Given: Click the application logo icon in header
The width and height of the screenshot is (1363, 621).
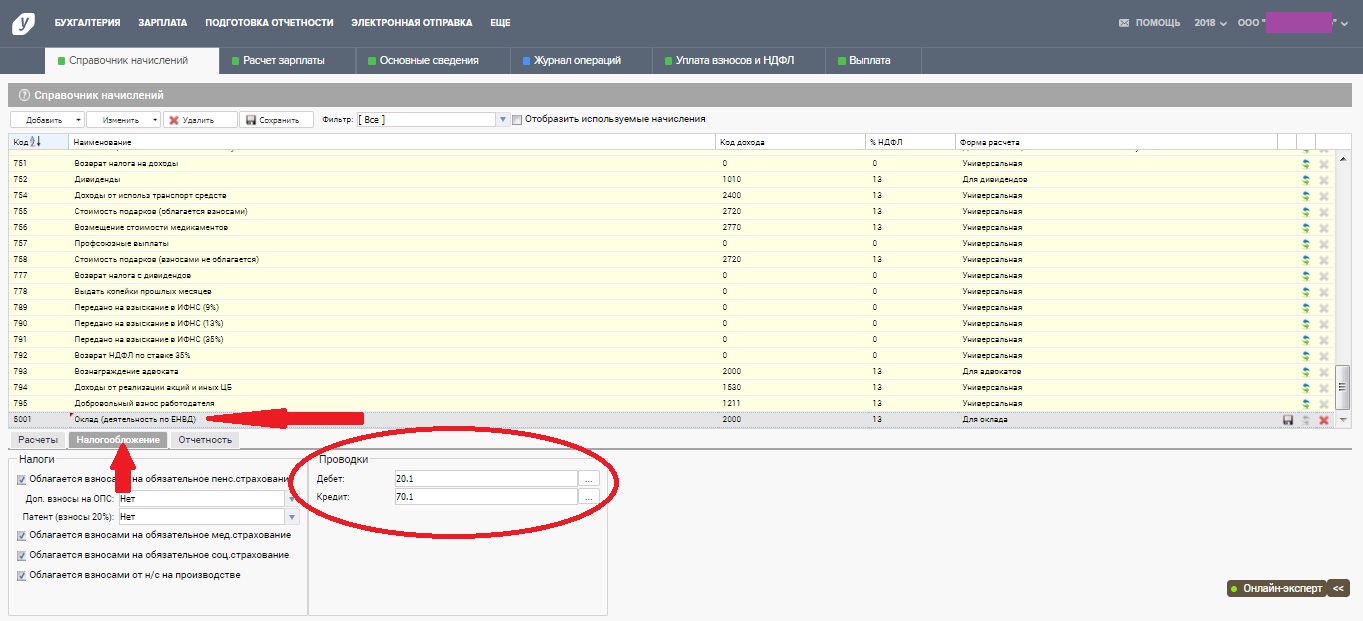Looking at the screenshot, I should (22, 23).
